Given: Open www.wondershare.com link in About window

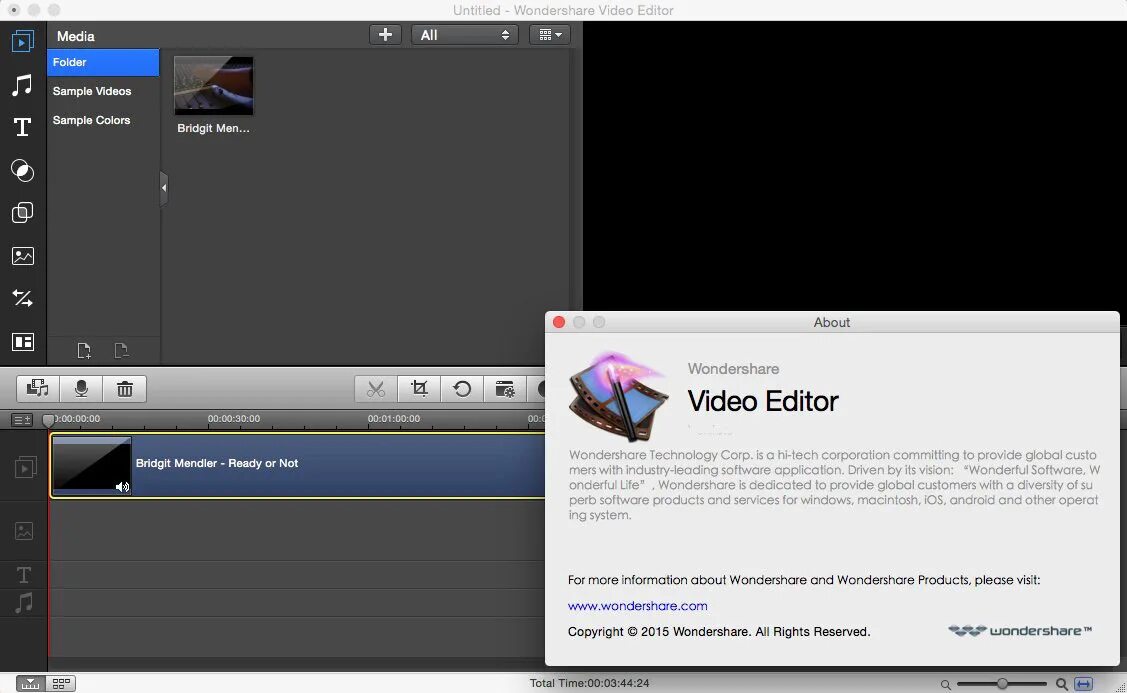Looking at the screenshot, I should point(638,606).
